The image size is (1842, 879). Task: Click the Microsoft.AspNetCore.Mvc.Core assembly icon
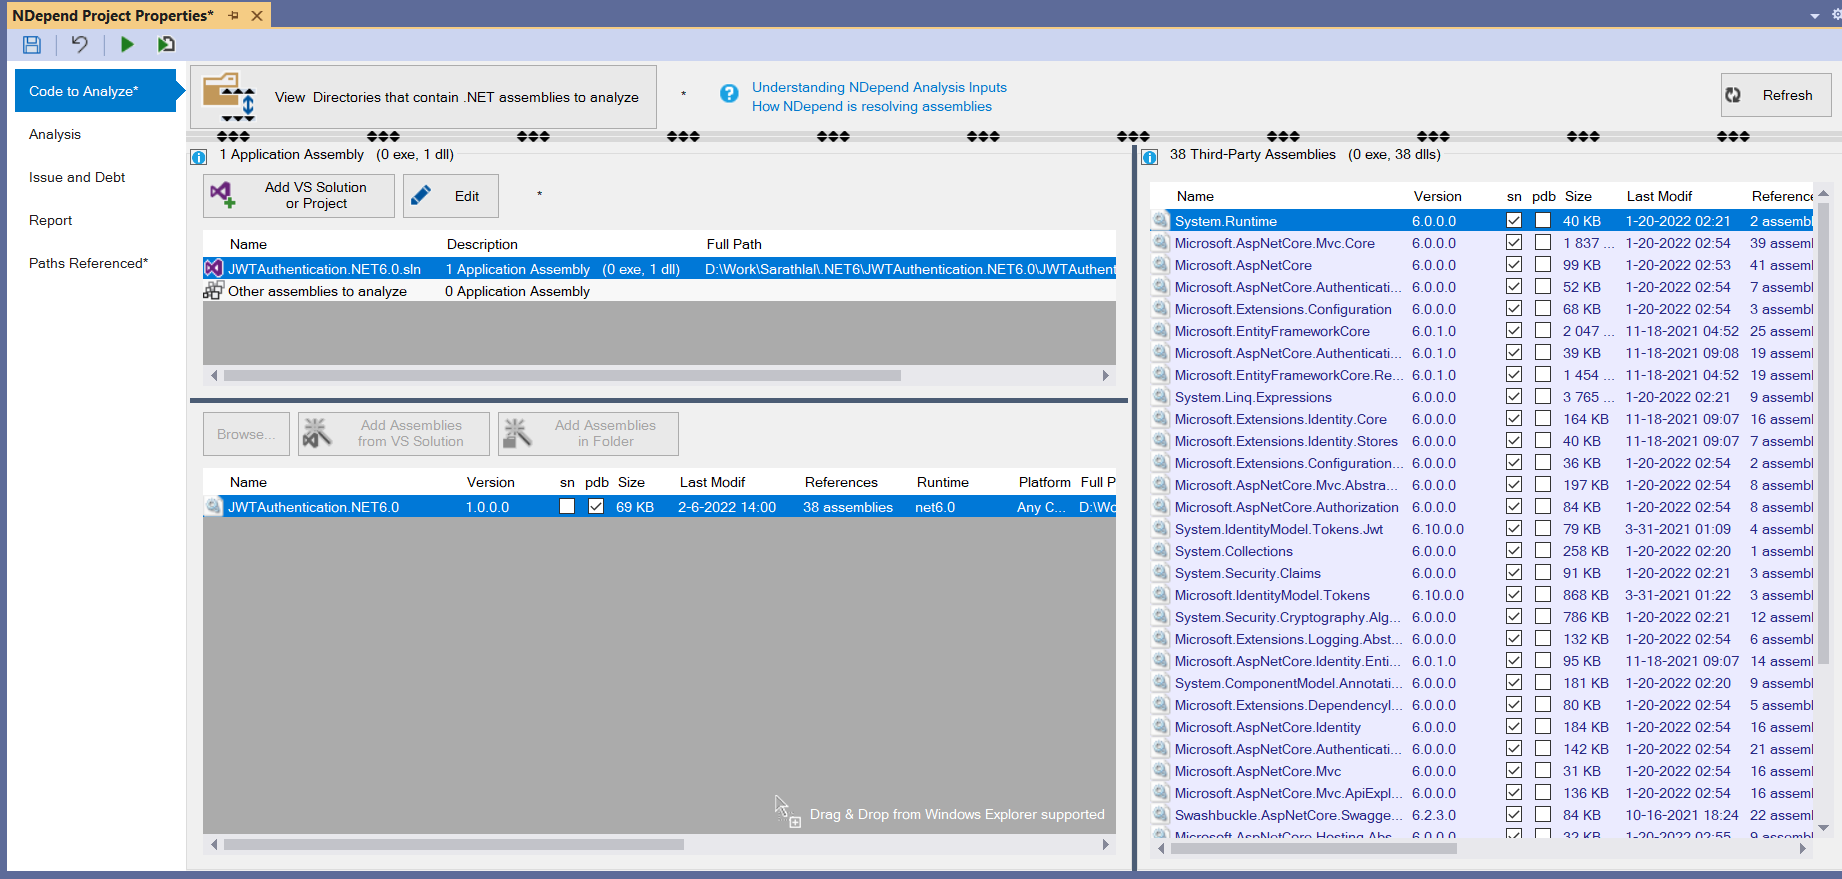(x=1160, y=242)
